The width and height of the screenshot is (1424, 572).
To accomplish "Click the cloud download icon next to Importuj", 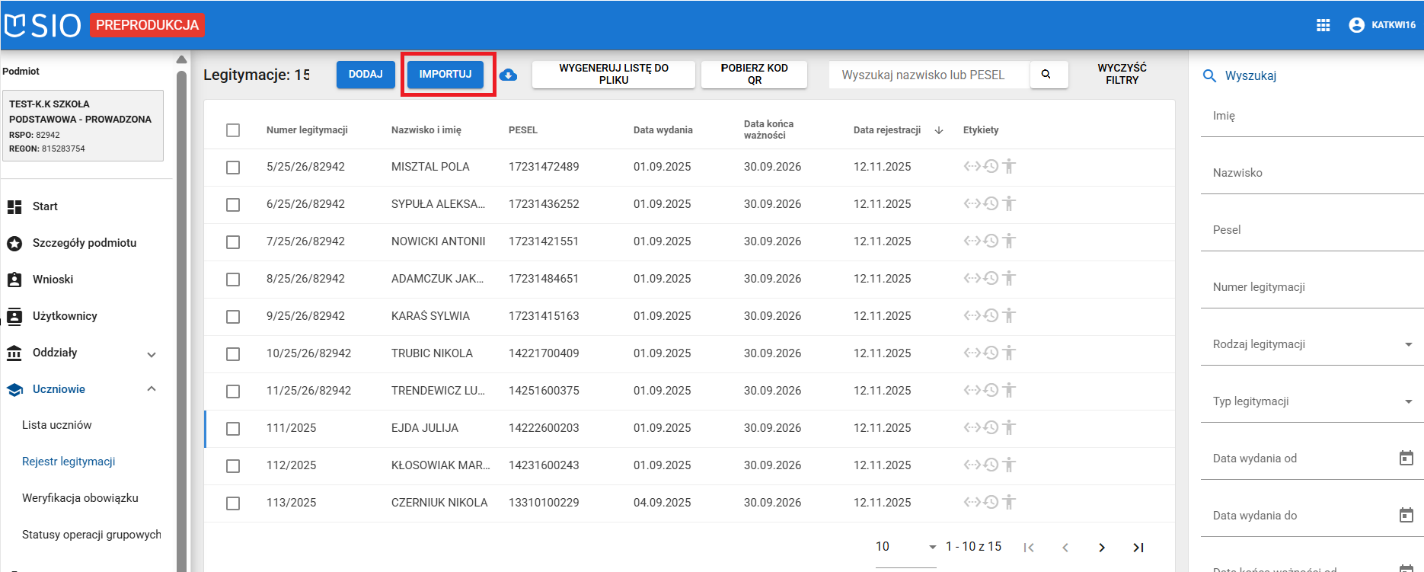I will [508, 75].
